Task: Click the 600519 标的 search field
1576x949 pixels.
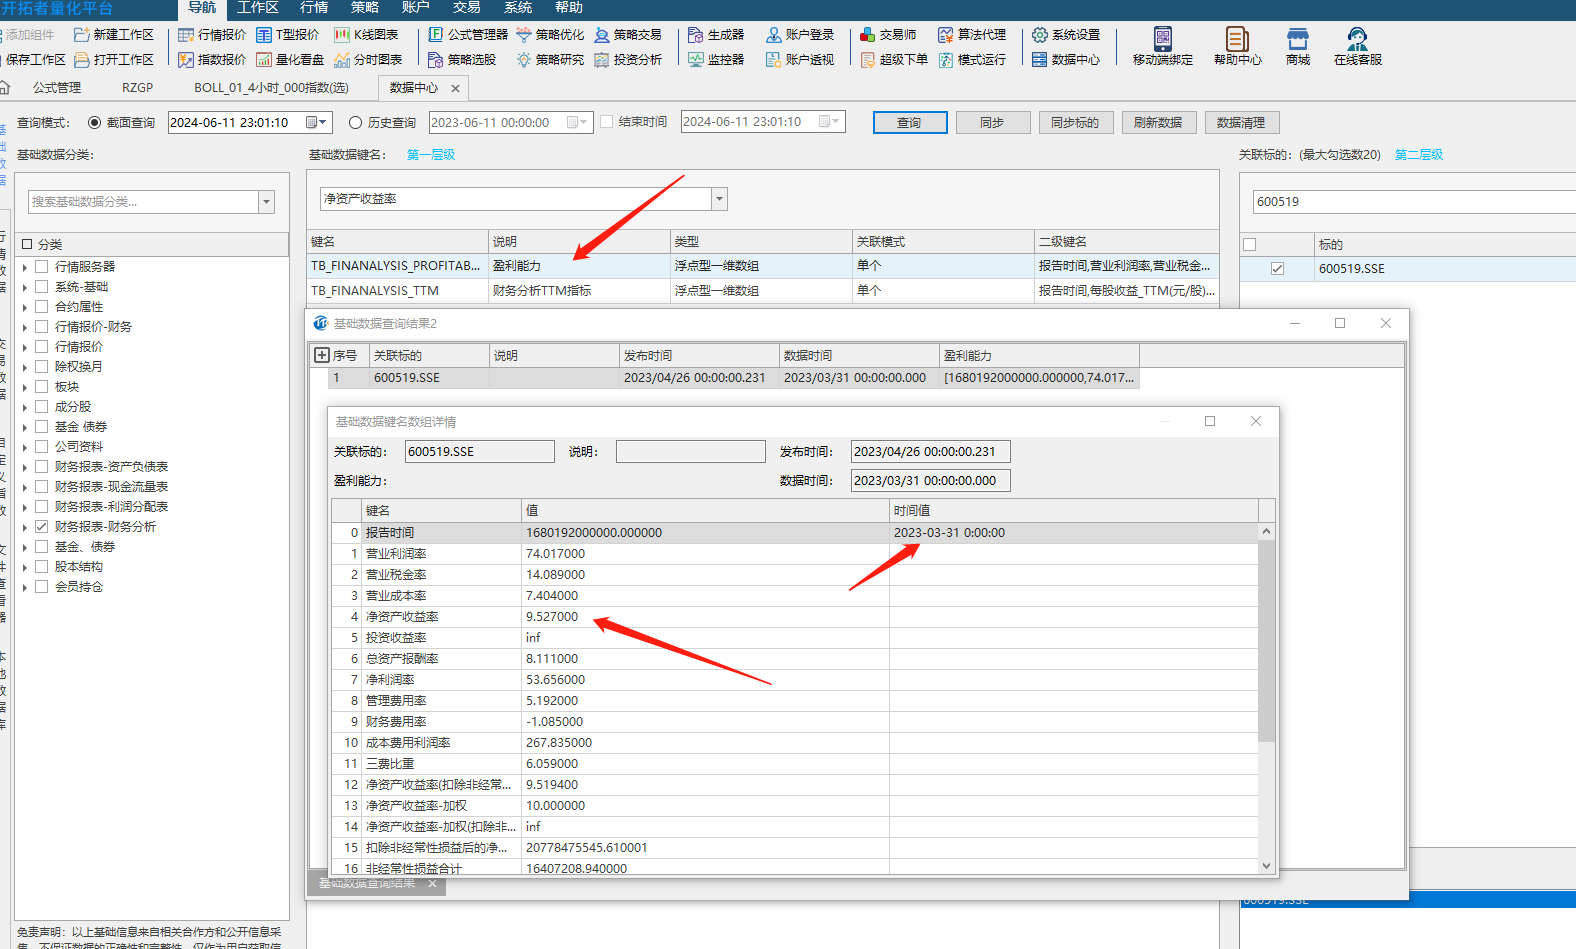Action: click(1414, 202)
